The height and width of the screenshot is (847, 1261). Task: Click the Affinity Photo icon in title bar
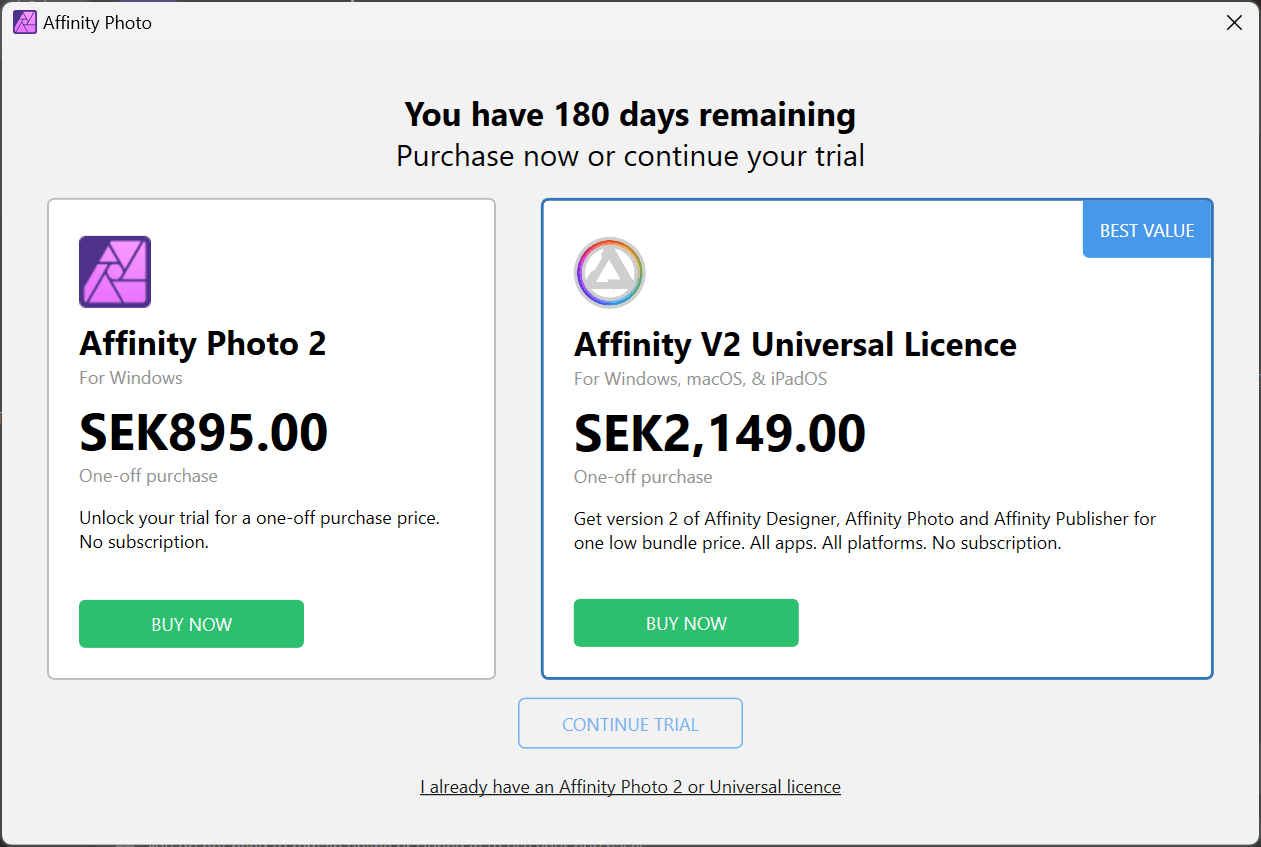(24, 21)
